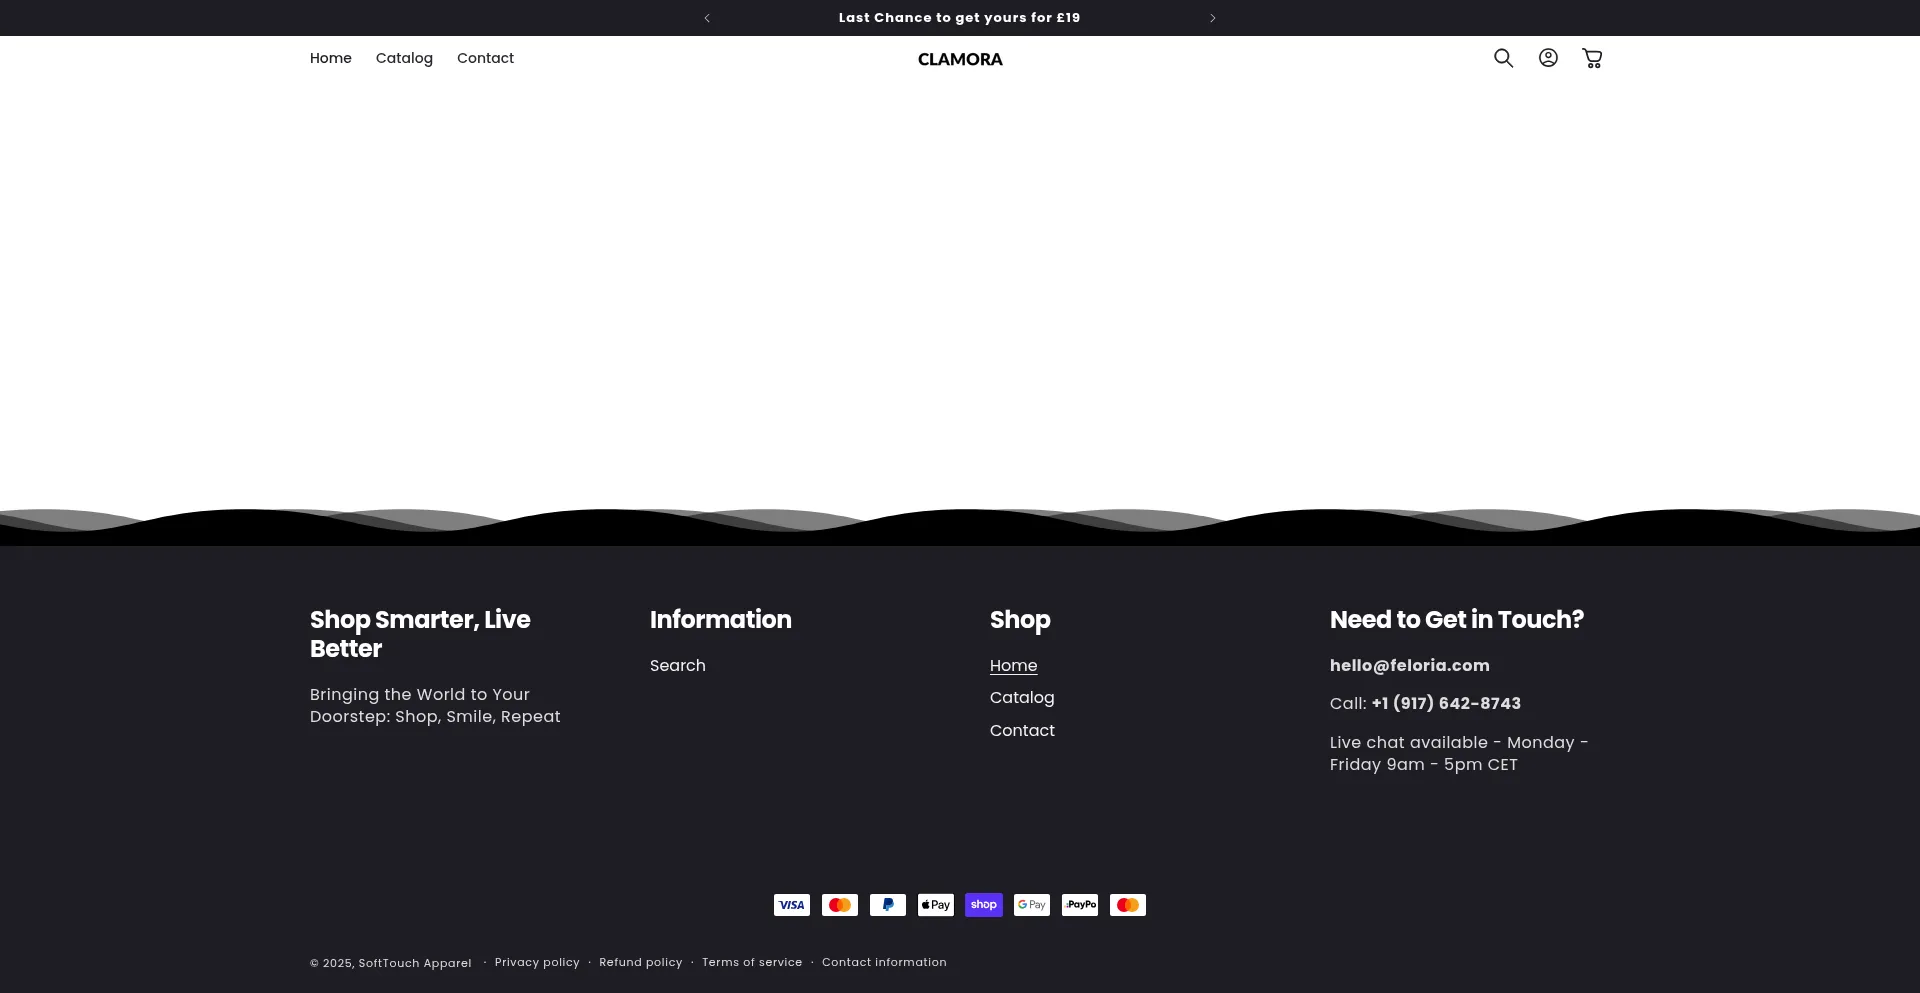Open Catalog link in footer Shop section
The image size is (1920, 993).
click(x=1021, y=698)
